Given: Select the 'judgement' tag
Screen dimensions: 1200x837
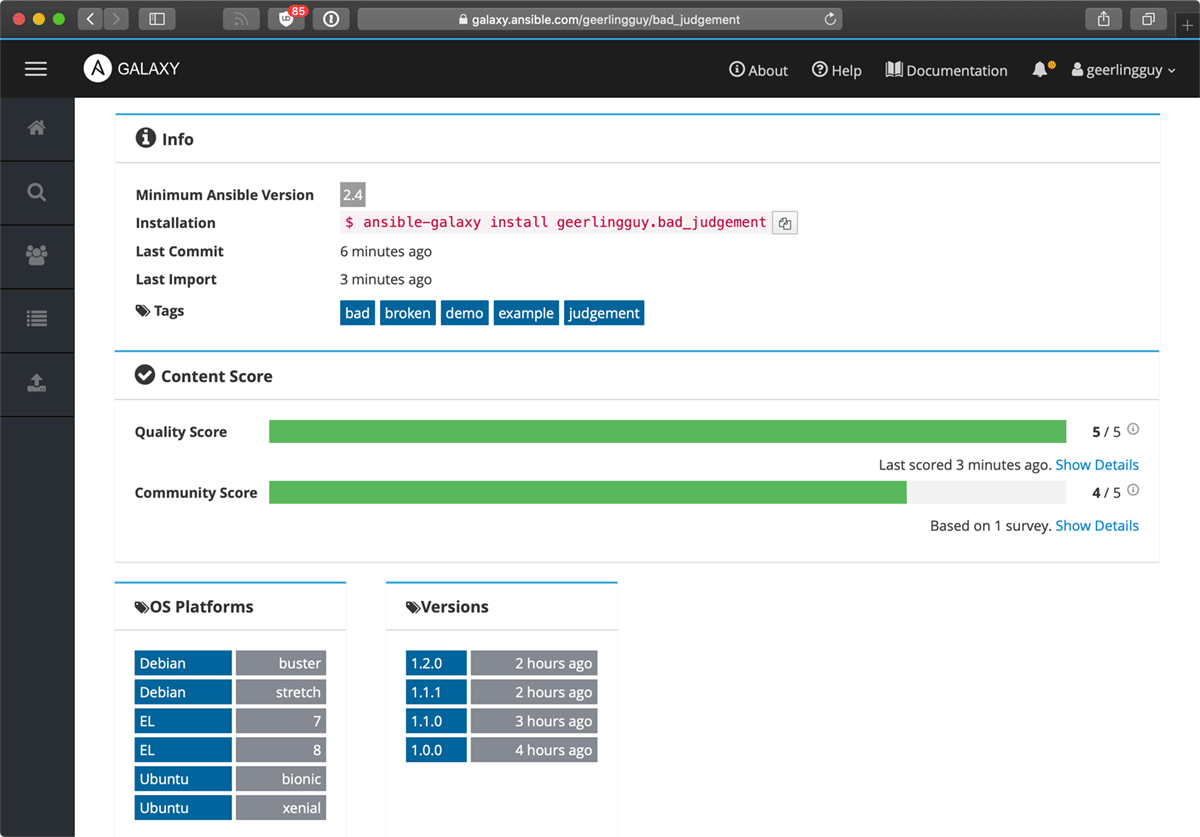Looking at the screenshot, I should [604, 313].
